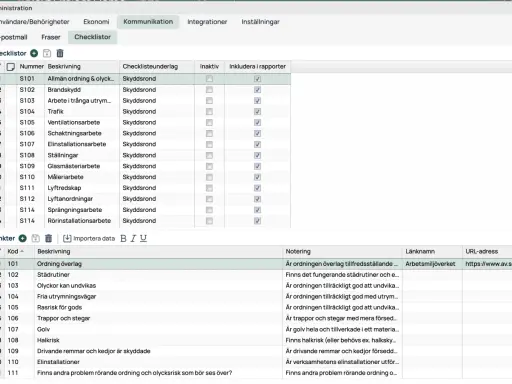
Task: Open the Ekonomi tab
Action: coord(96,22)
